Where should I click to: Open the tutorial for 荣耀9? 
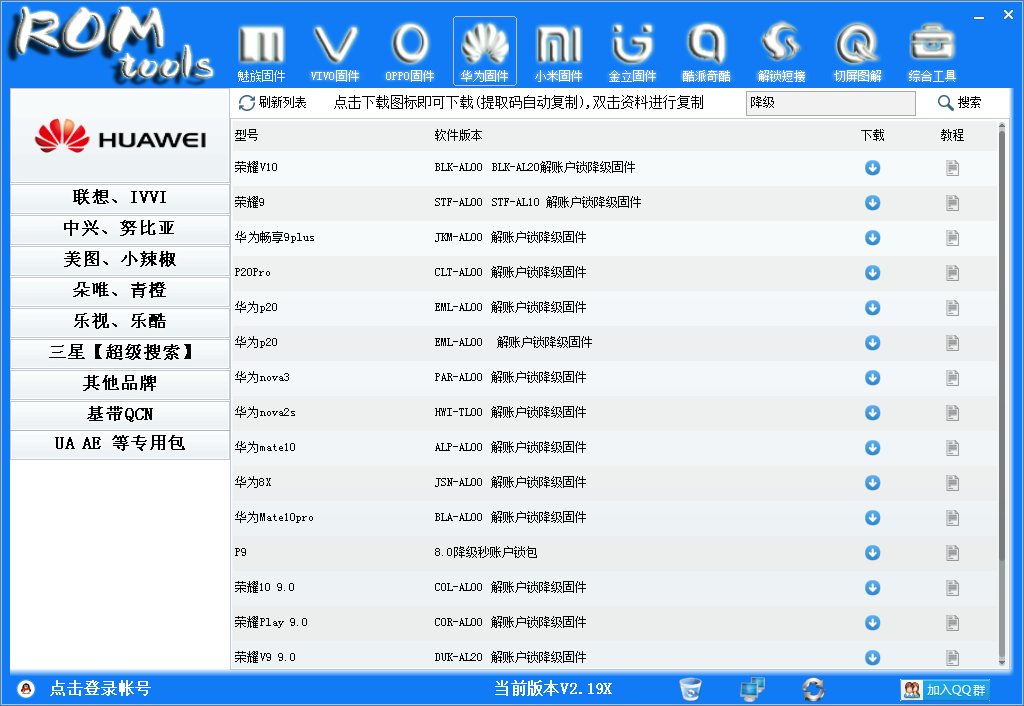tap(953, 202)
